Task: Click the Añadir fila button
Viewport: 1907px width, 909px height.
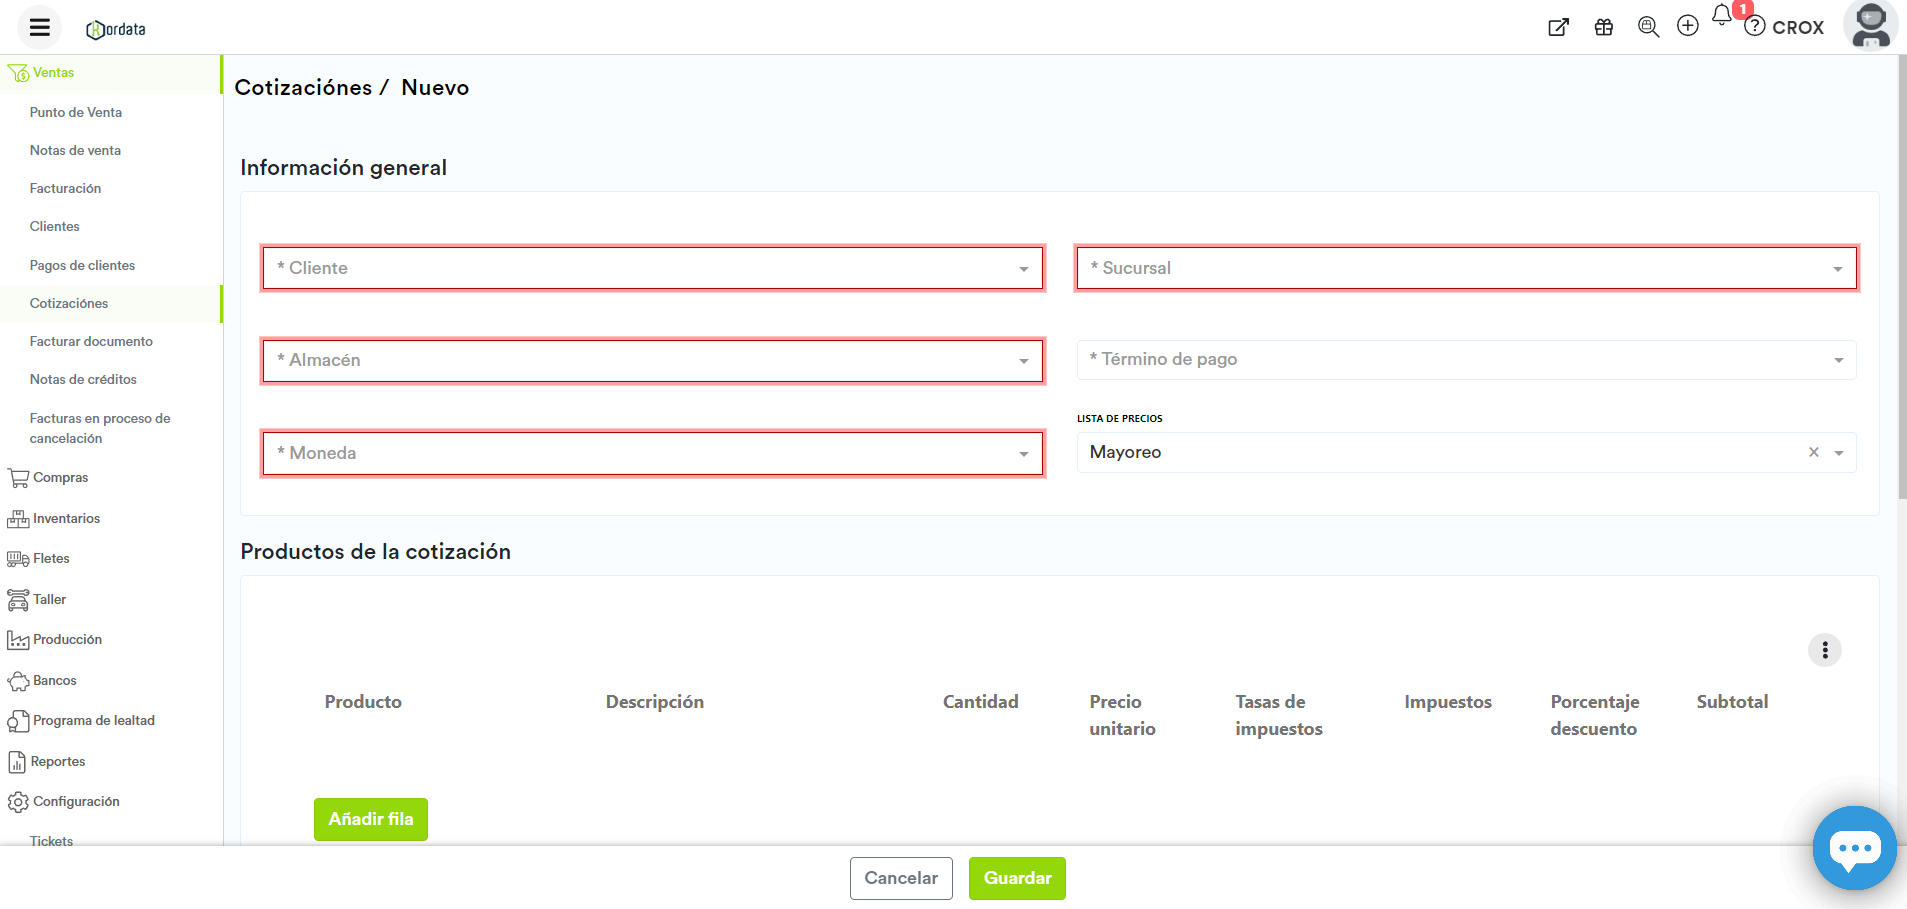Action: click(x=371, y=819)
